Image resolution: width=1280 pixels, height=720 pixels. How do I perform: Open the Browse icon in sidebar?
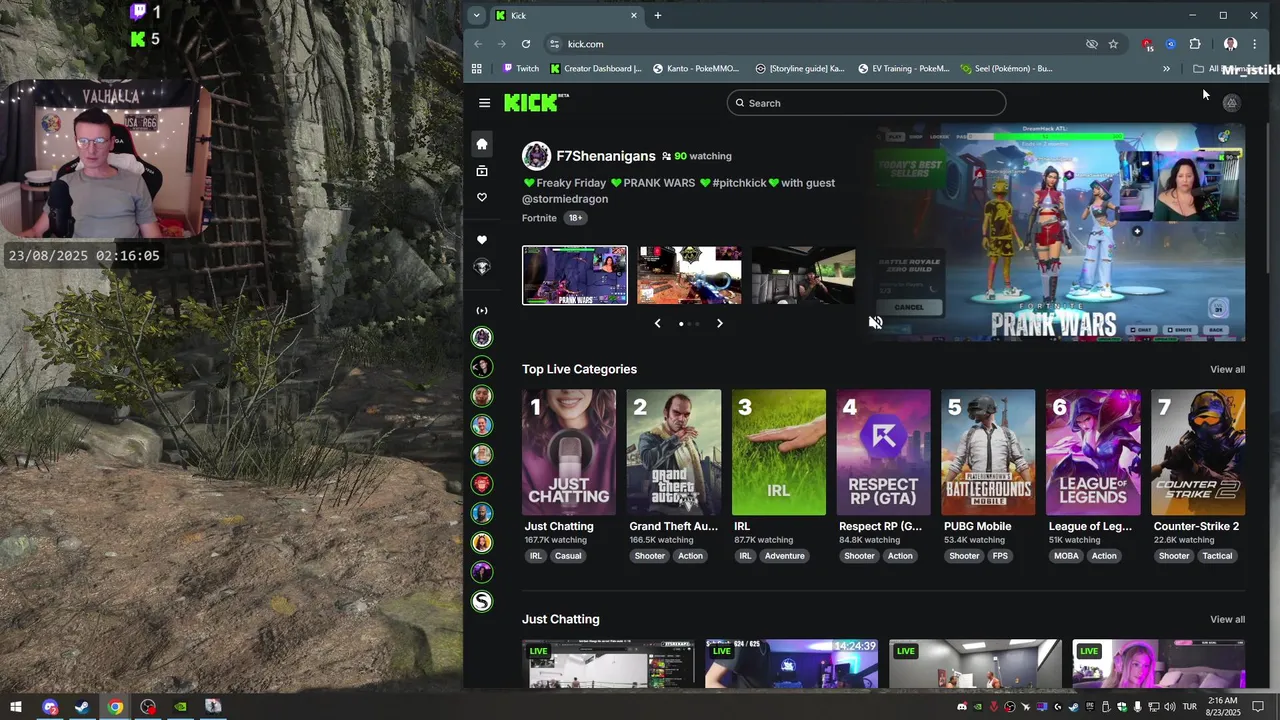482,171
